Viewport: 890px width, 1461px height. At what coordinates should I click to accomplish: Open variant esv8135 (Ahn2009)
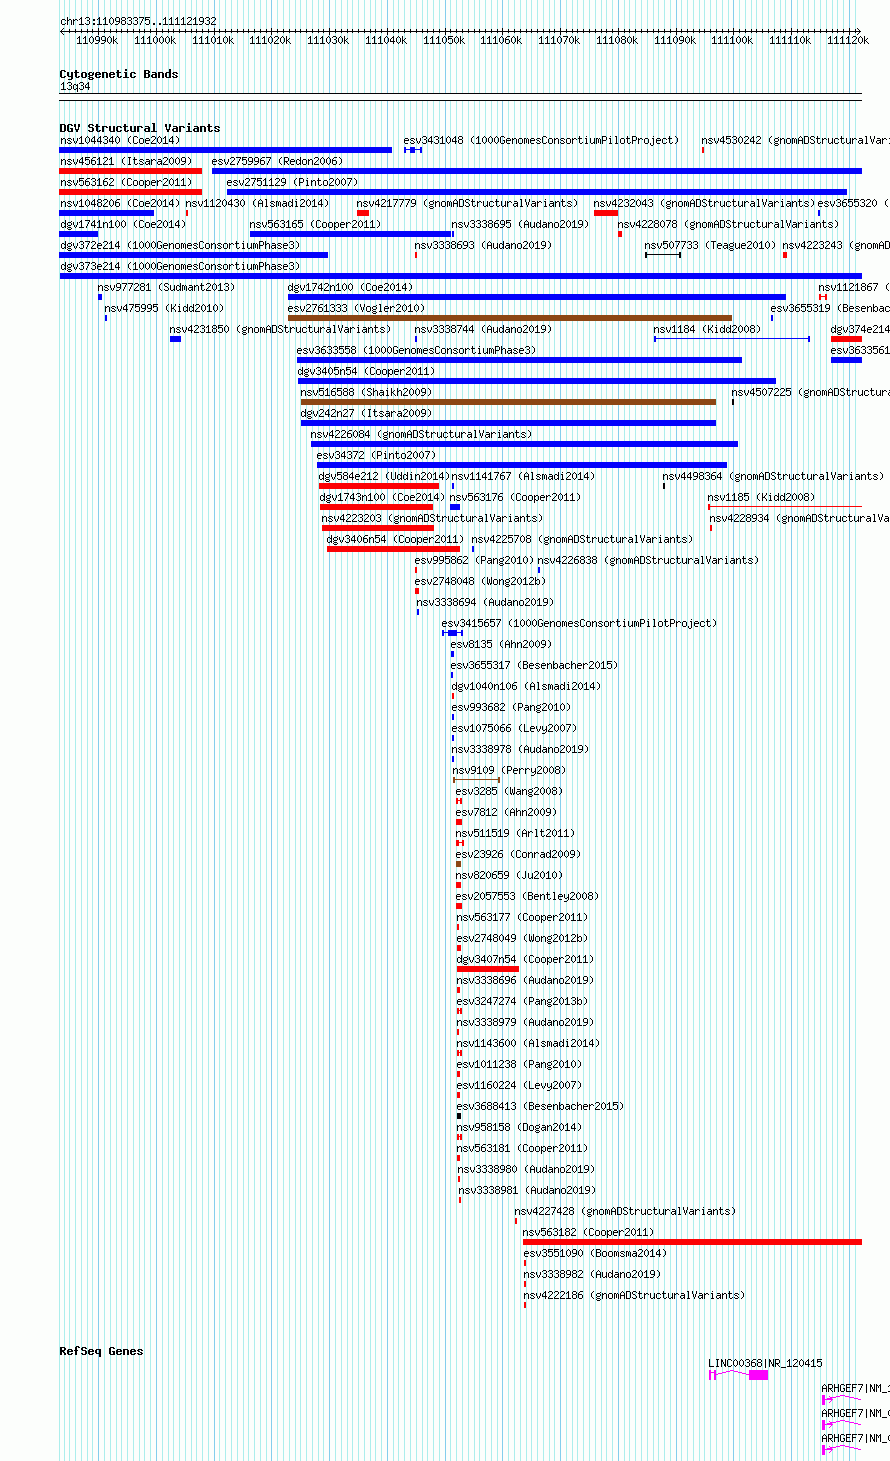click(501, 644)
